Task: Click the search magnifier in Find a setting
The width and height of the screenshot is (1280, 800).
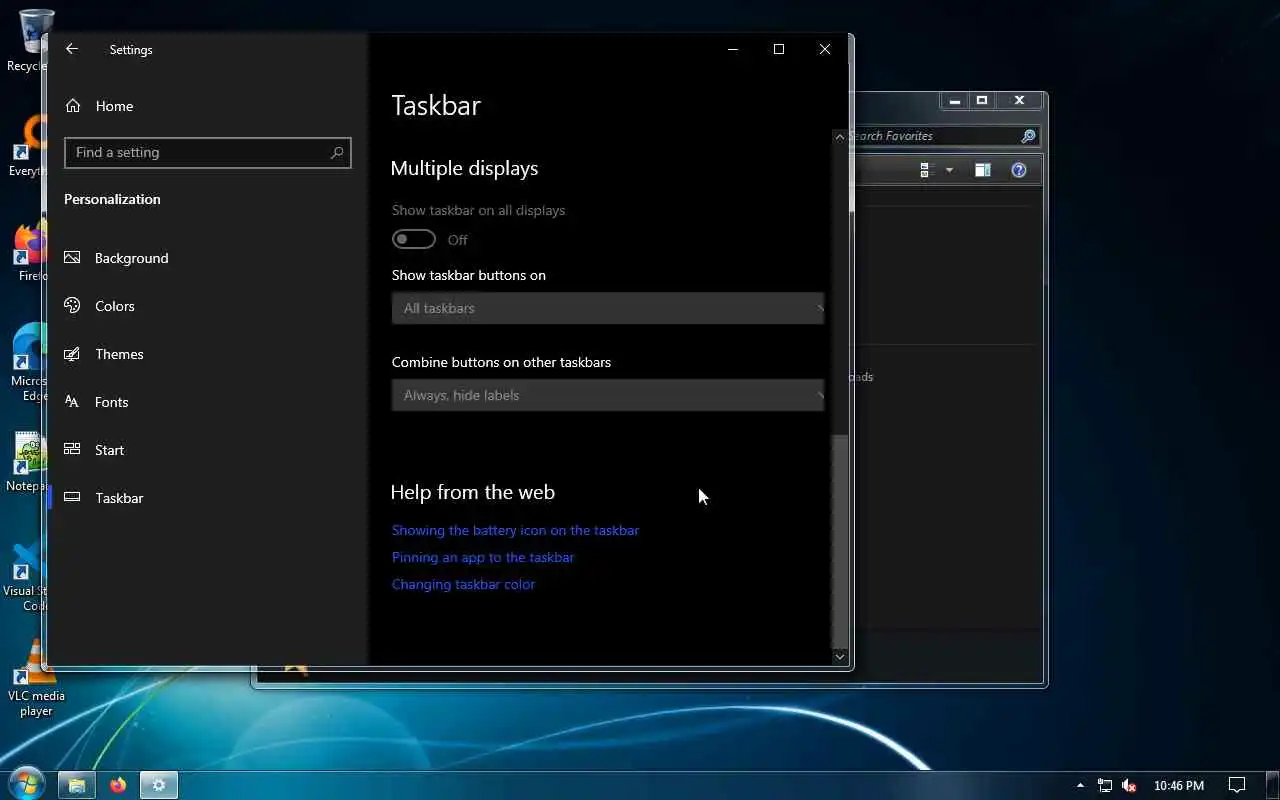Action: coord(337,152)
